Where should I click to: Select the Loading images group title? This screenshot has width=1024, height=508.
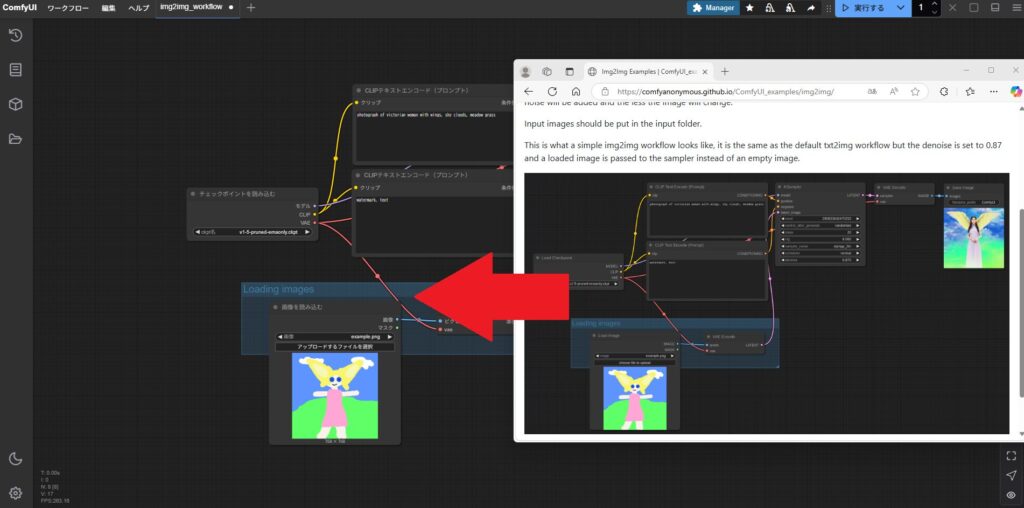[279, 289]
